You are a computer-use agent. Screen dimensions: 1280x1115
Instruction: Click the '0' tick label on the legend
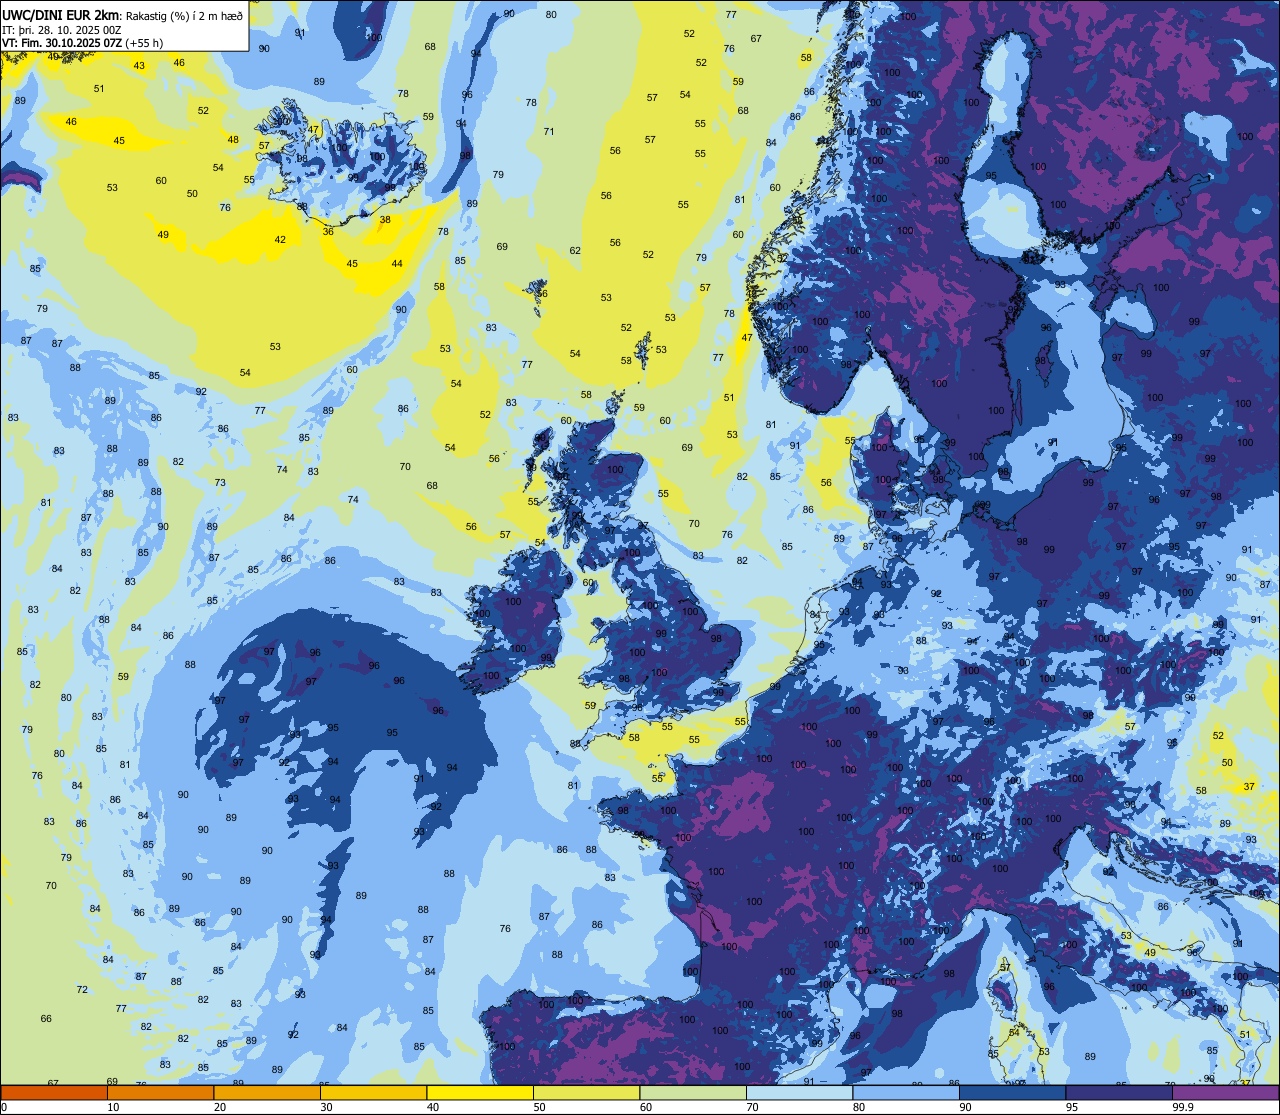pyautogui.click(x=3, y=1107)
